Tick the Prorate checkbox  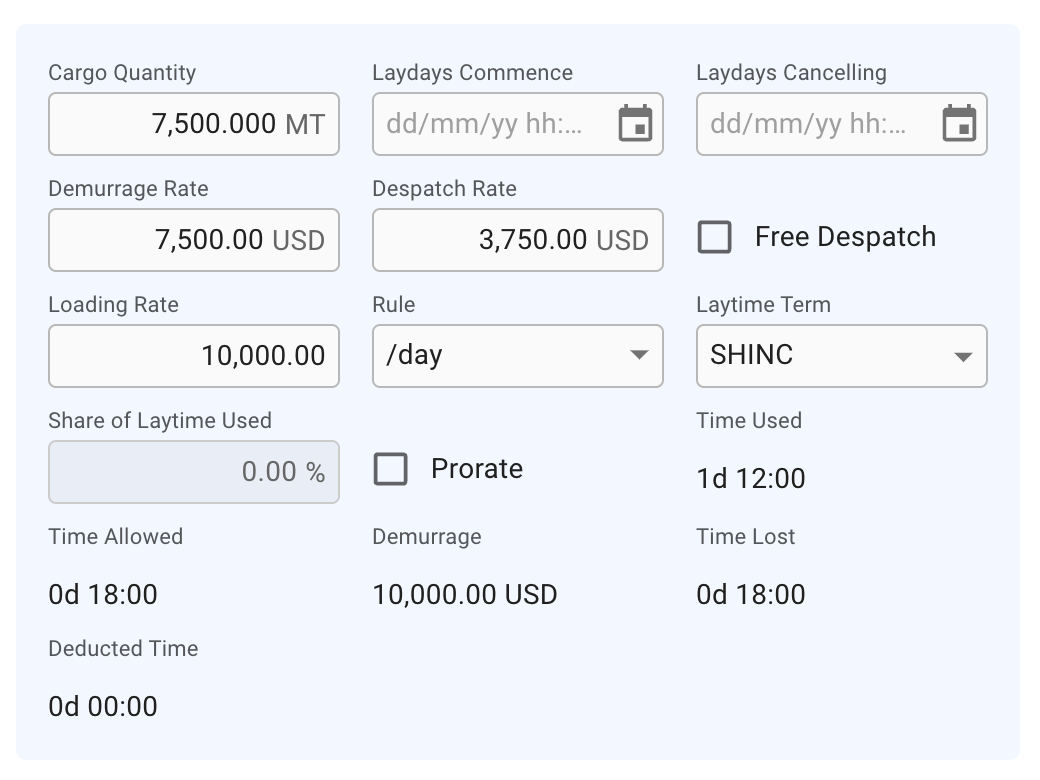pos(390,469)
